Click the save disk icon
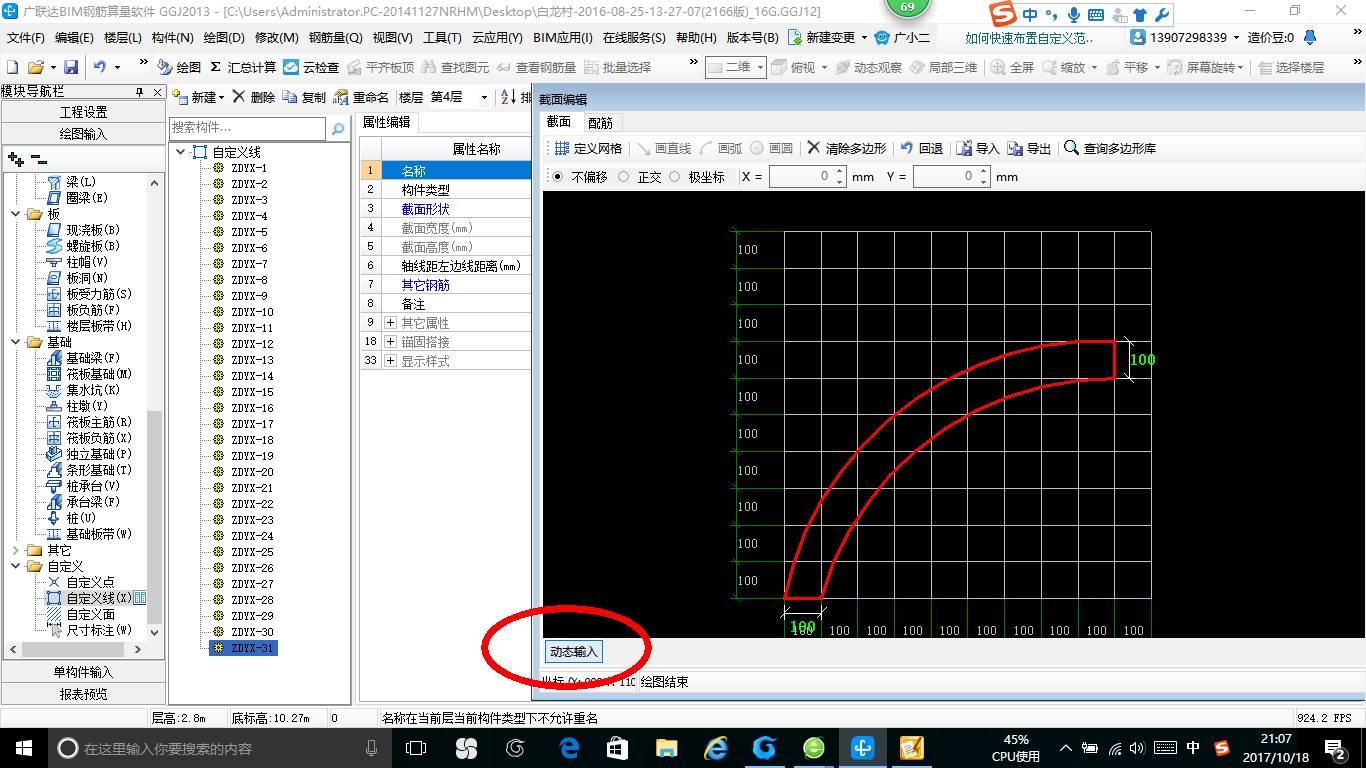This screenshot has width=1366, height=768. (x=71, y=67)
